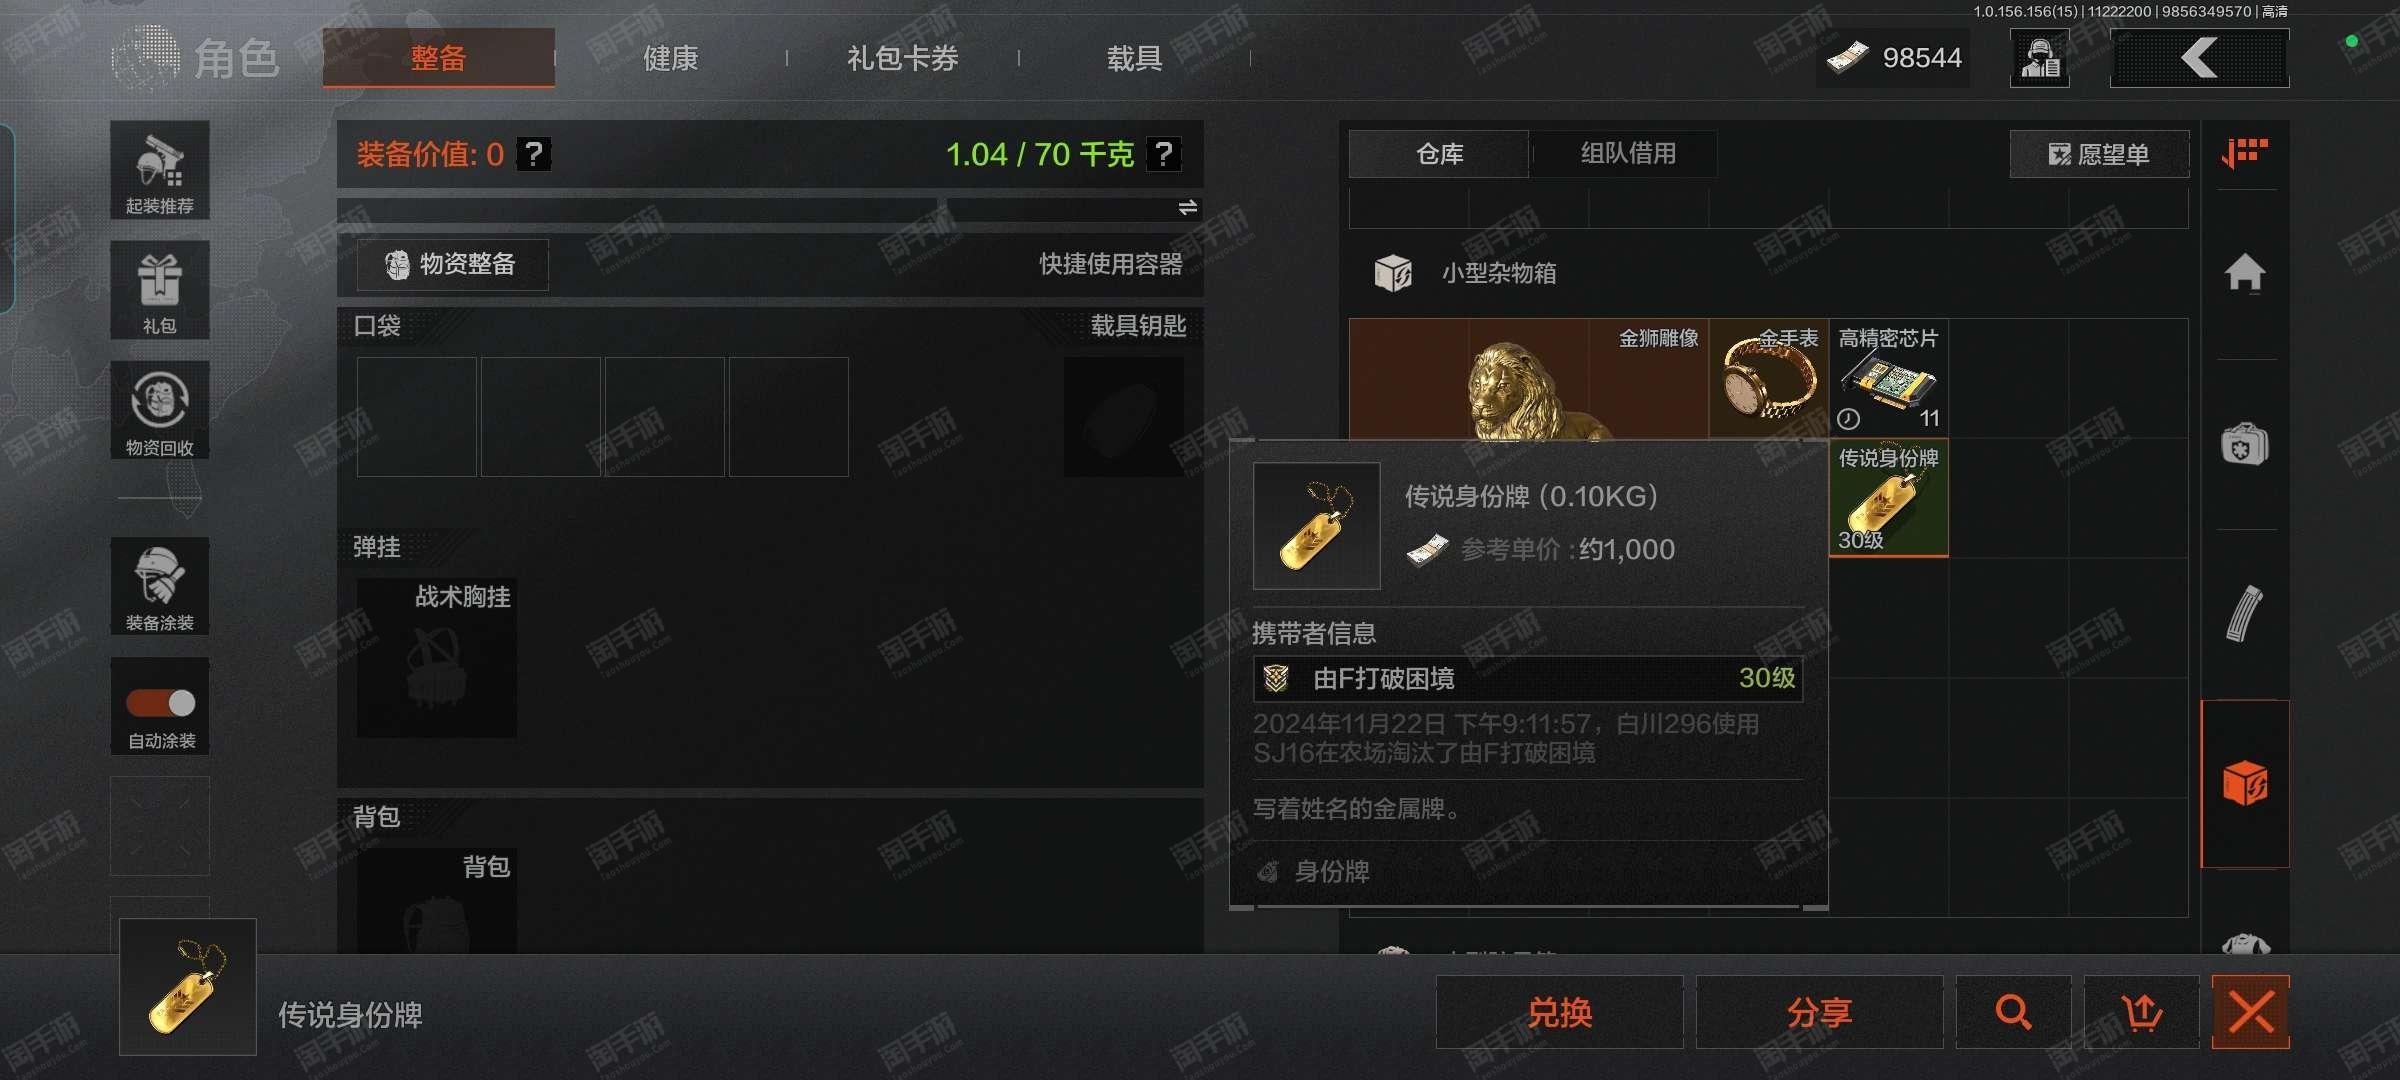Select the 组队借用 tab
Image resolution: width=2400 pixels, height=1080 pixels.
pos(1627,154)
